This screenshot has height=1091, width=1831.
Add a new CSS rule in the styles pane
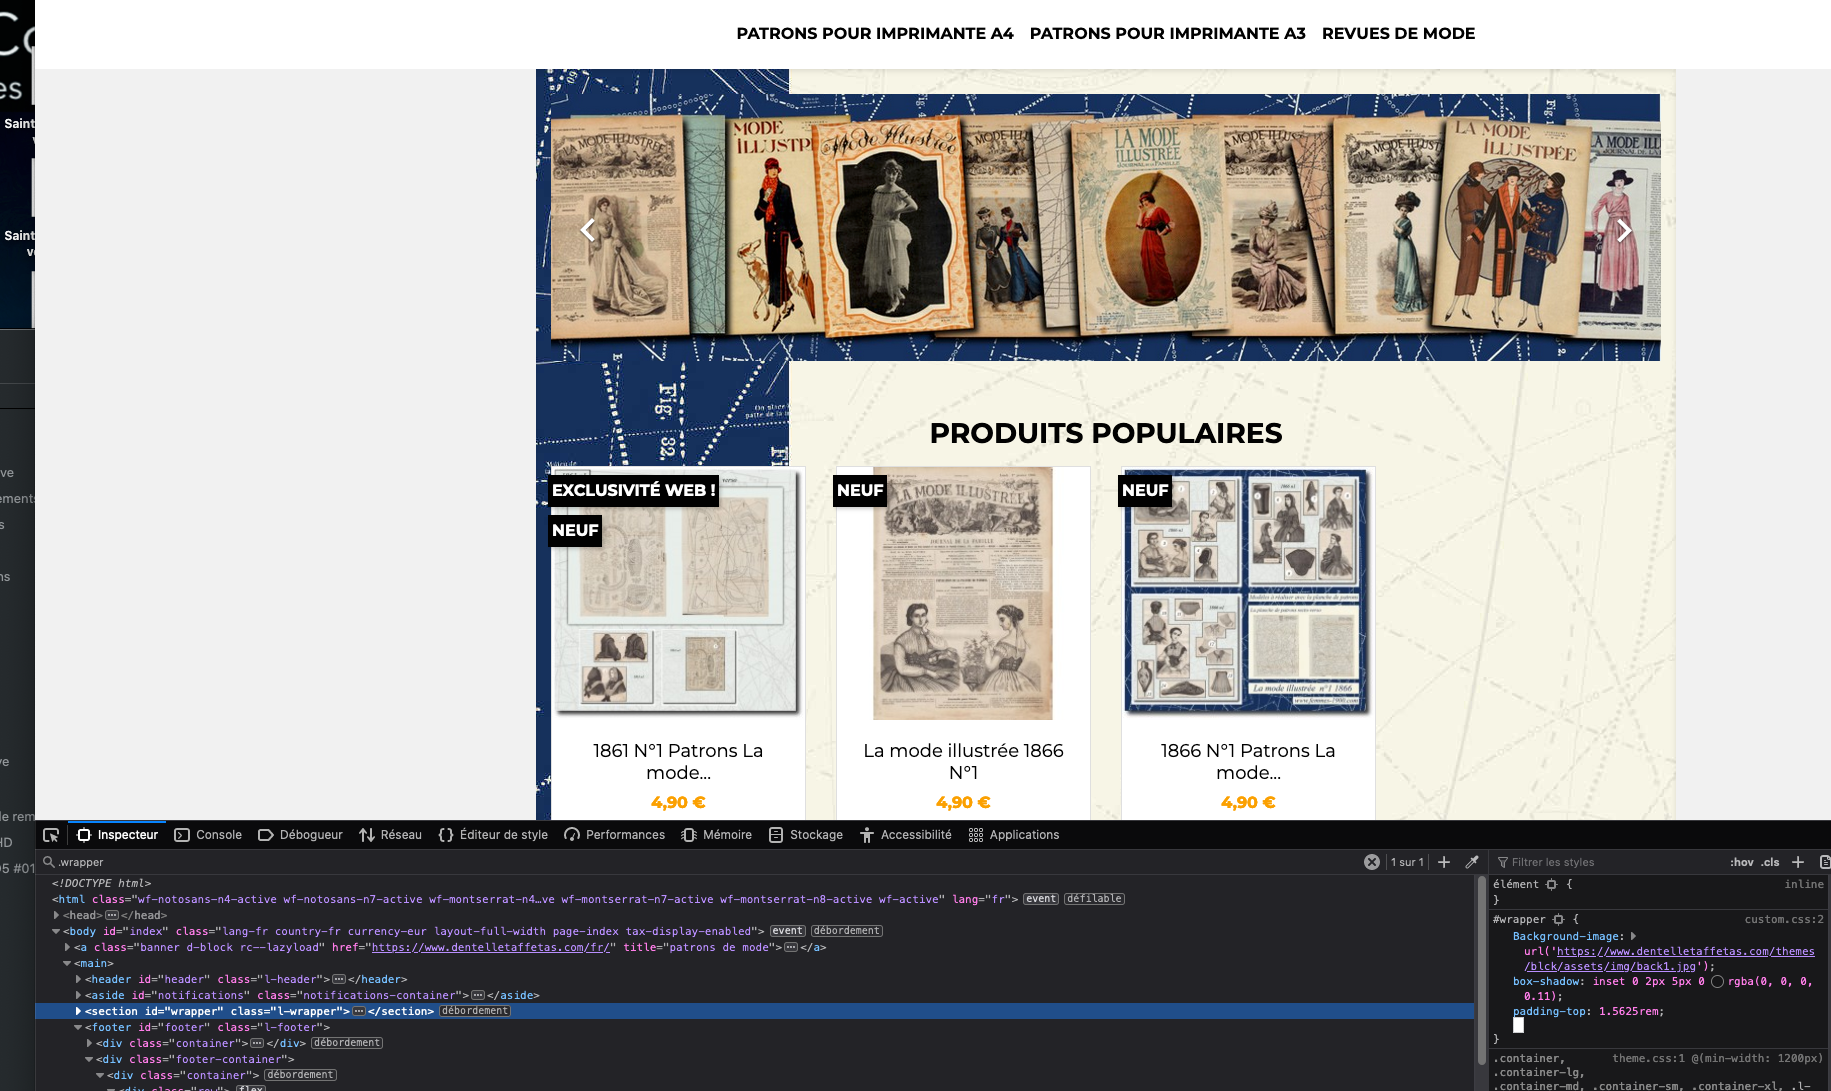tap(1798, 862)
